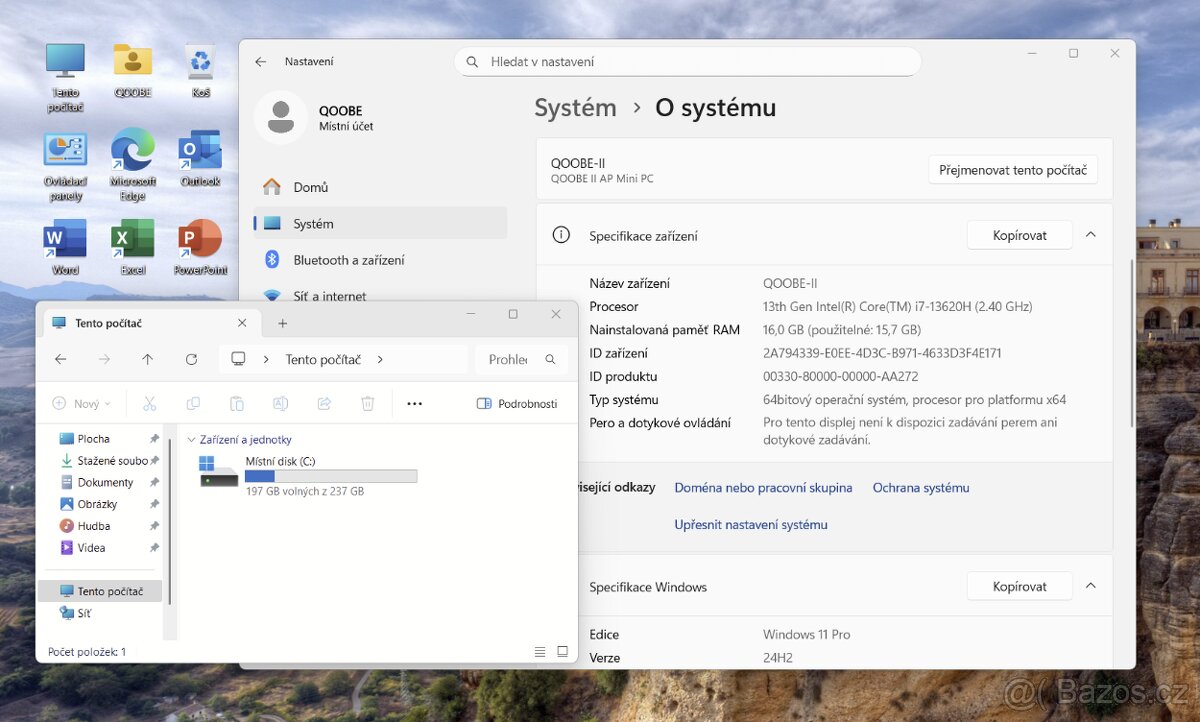Click the Refresh icon in File Explorer

point(191,359)
